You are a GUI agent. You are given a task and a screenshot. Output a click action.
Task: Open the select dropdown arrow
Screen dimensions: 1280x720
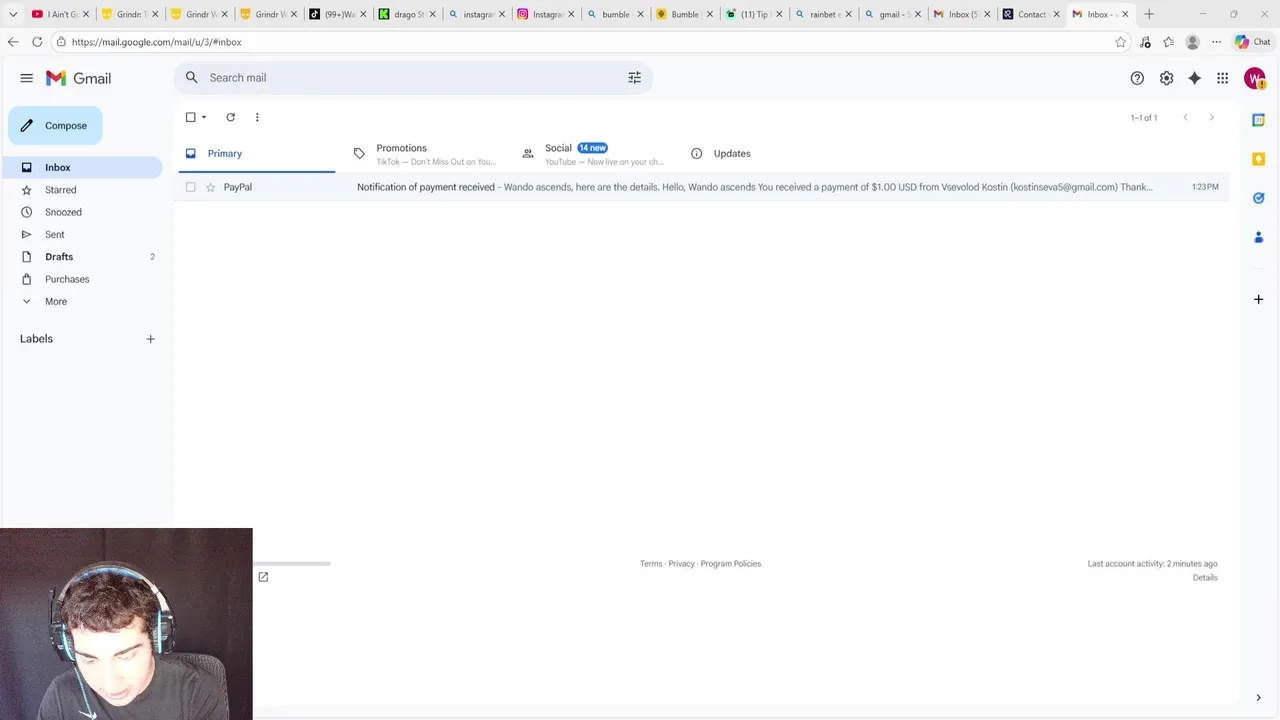click(204, 117)
